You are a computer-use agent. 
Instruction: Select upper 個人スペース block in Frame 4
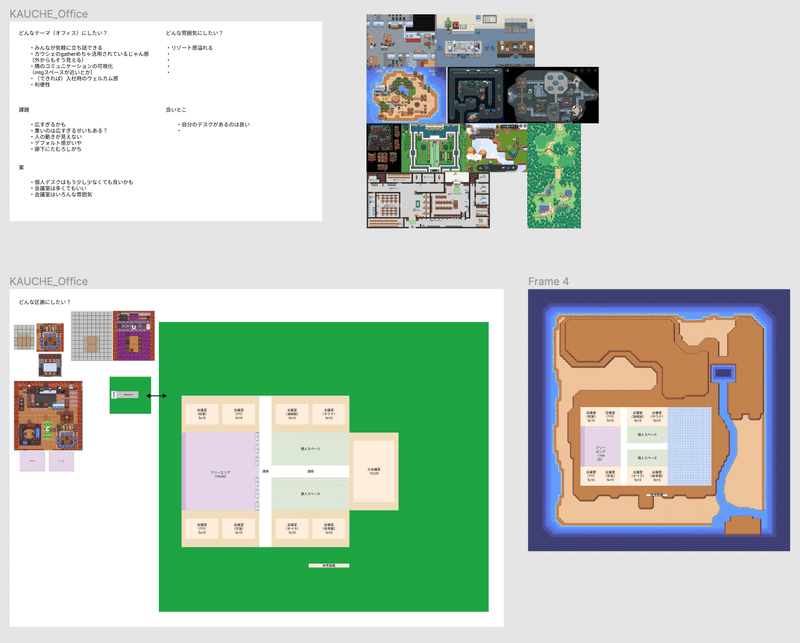[x=647, y=434]
